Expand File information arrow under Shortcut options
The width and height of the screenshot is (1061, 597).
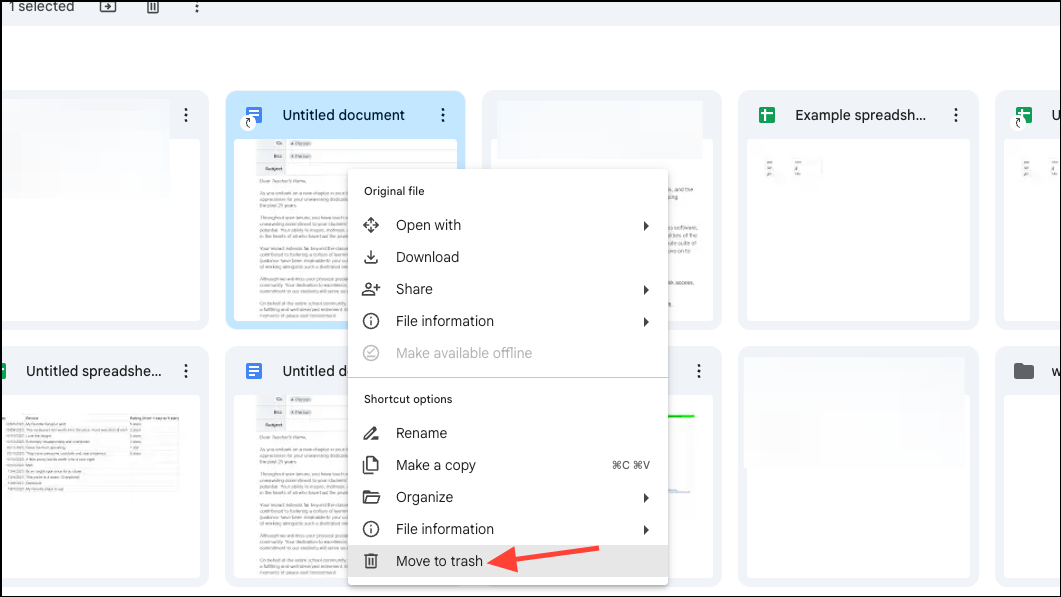click(646, 529)
